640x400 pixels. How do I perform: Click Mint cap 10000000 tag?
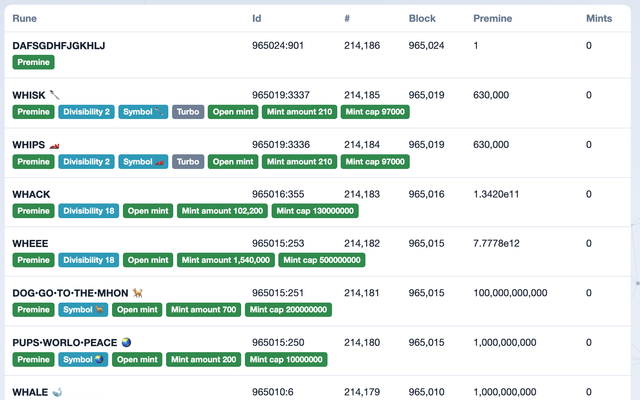point(286,360)
